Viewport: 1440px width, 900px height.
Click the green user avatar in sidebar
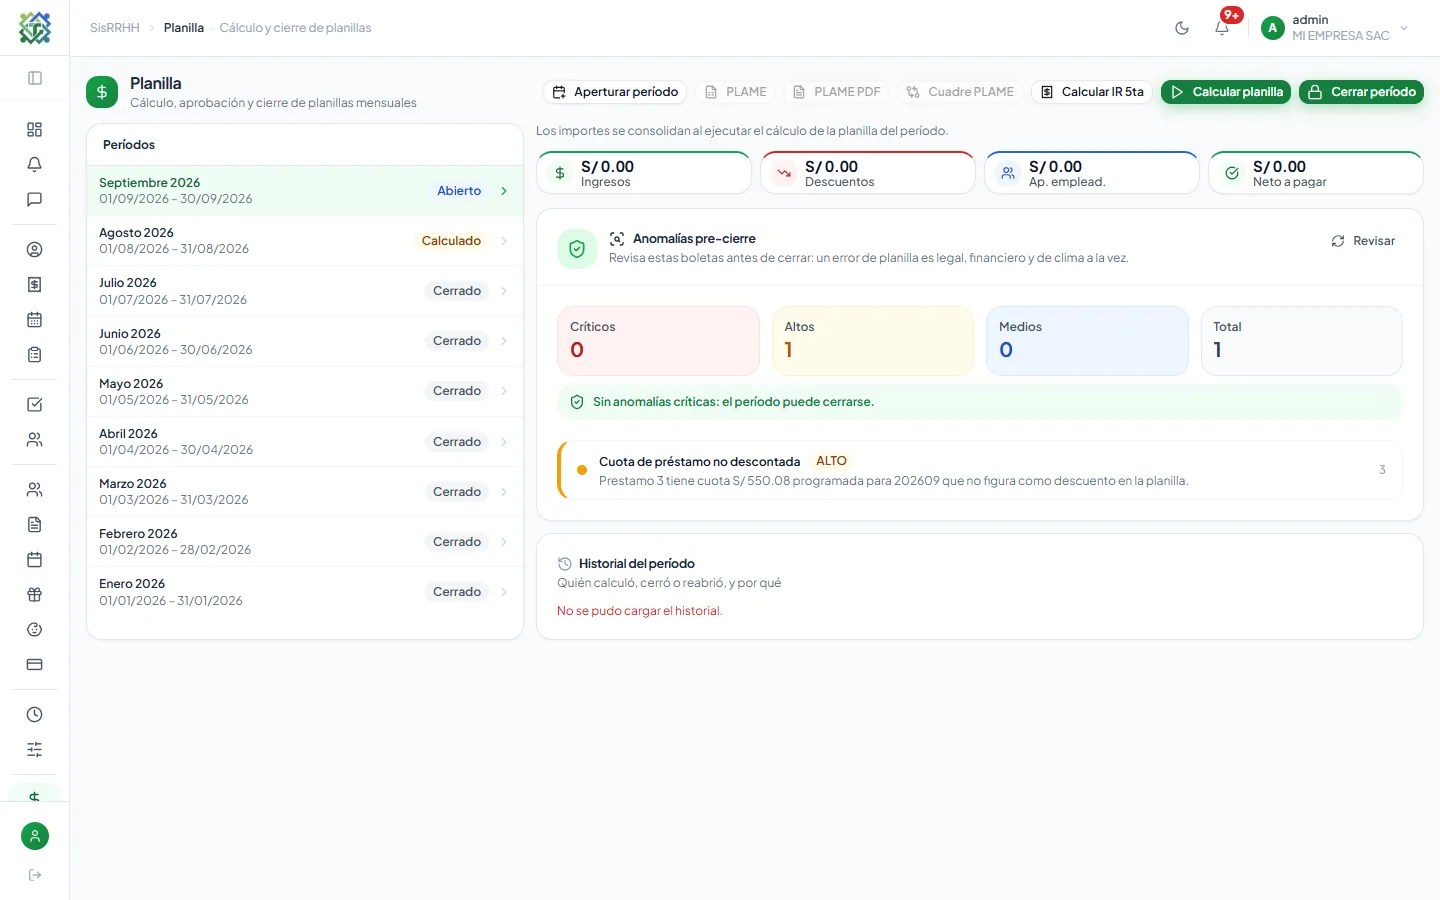tap(35, 836)
